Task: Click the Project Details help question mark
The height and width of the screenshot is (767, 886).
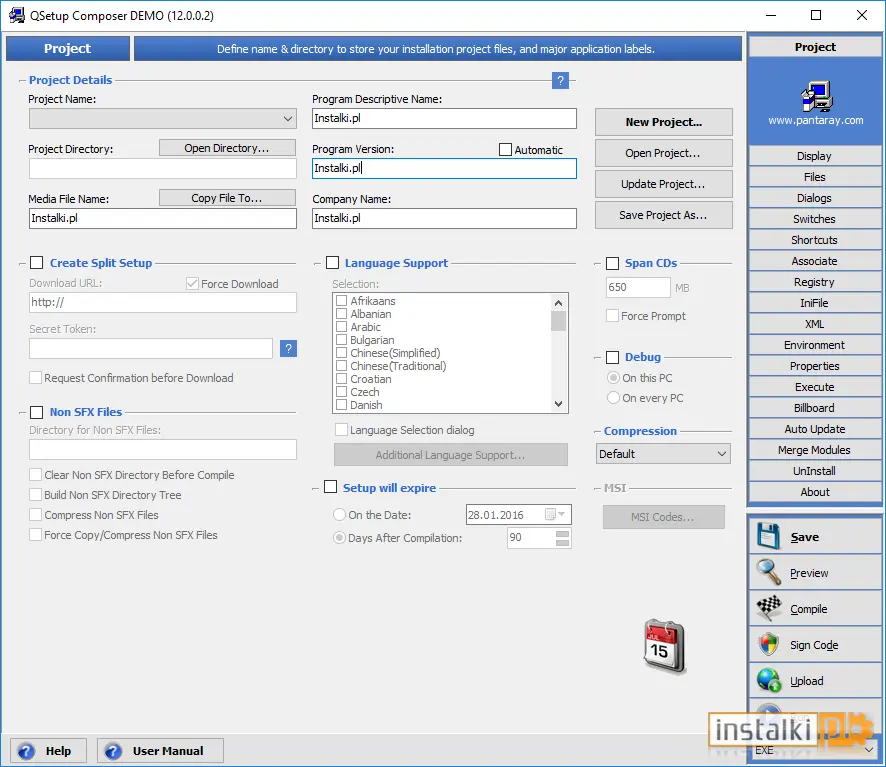Action: coord(560,80)
